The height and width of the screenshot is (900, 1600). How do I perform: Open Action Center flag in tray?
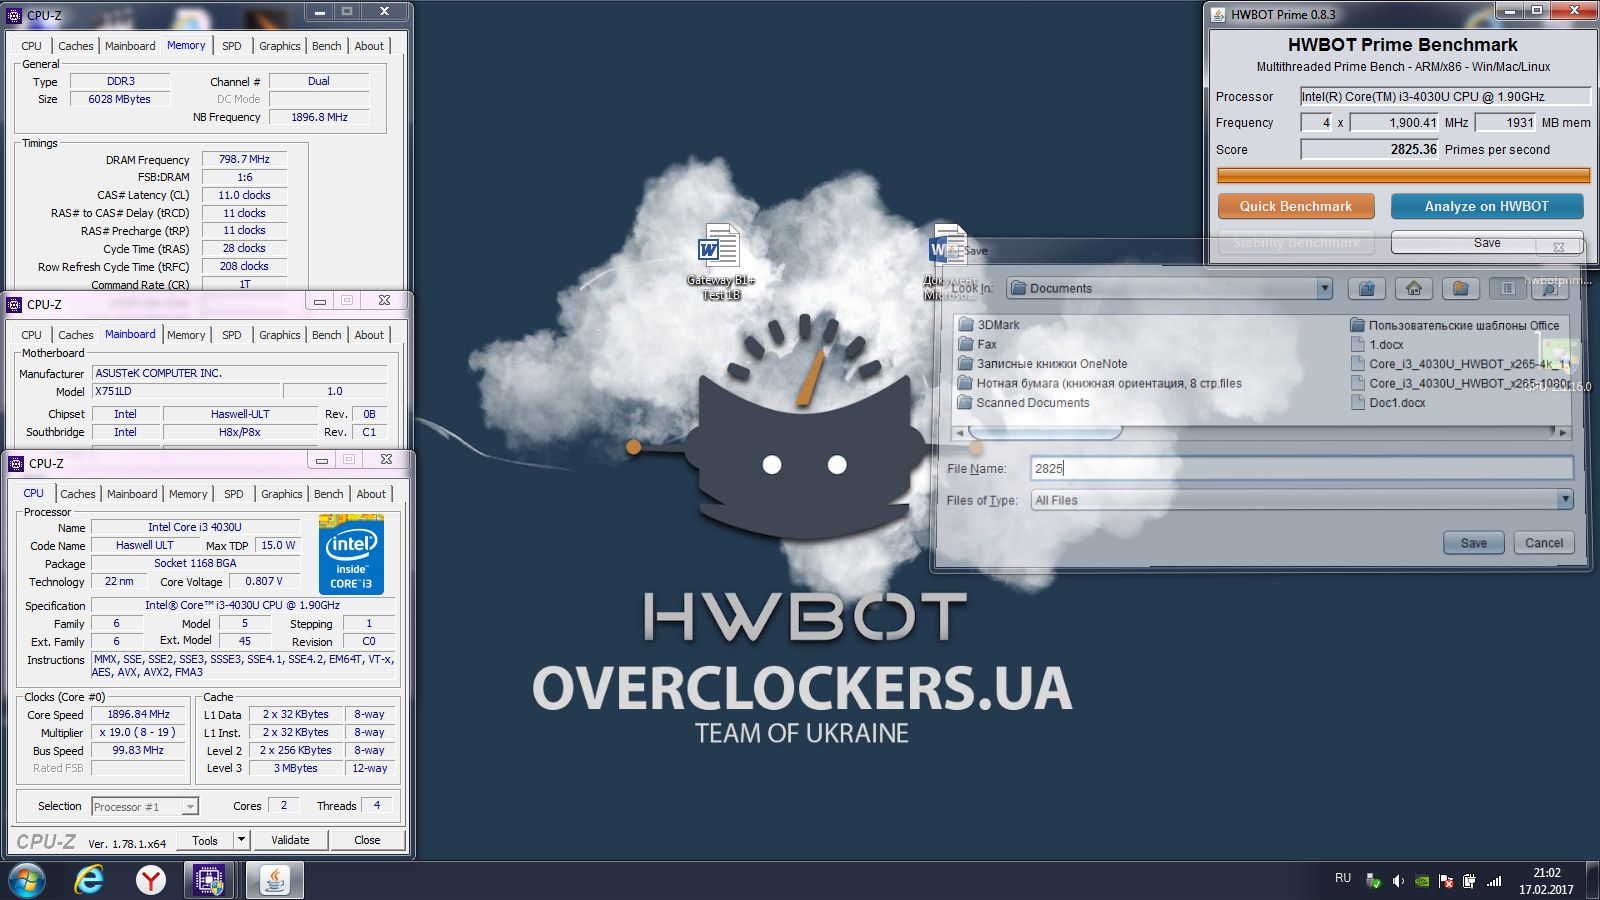coord(1446,881)
